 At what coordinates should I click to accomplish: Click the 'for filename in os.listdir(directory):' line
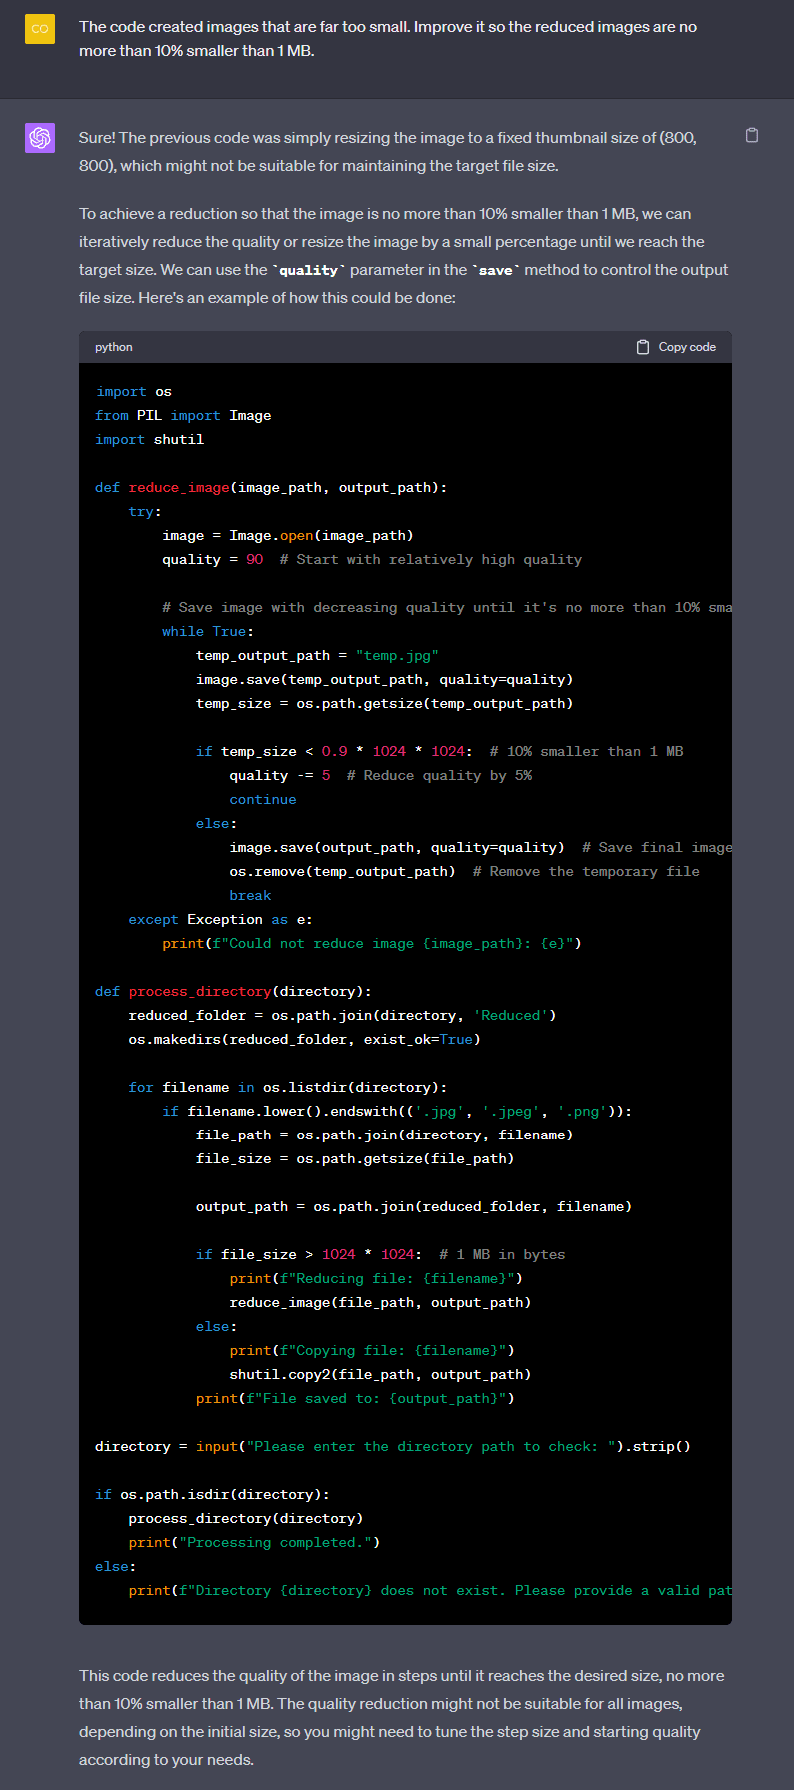[288, 1087]
